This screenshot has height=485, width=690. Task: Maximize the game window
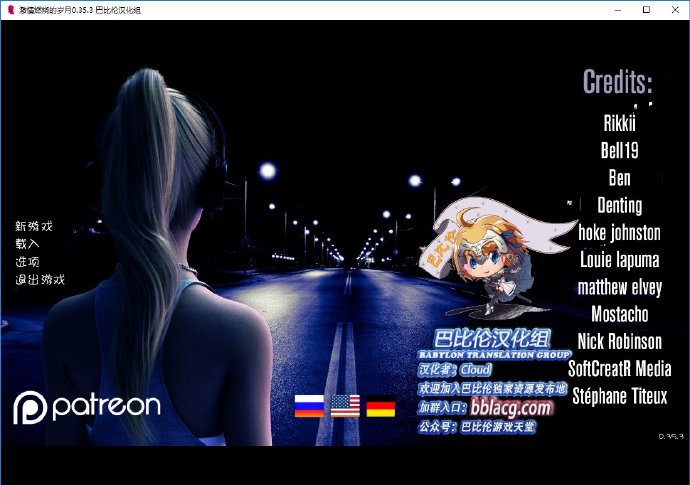646,10
